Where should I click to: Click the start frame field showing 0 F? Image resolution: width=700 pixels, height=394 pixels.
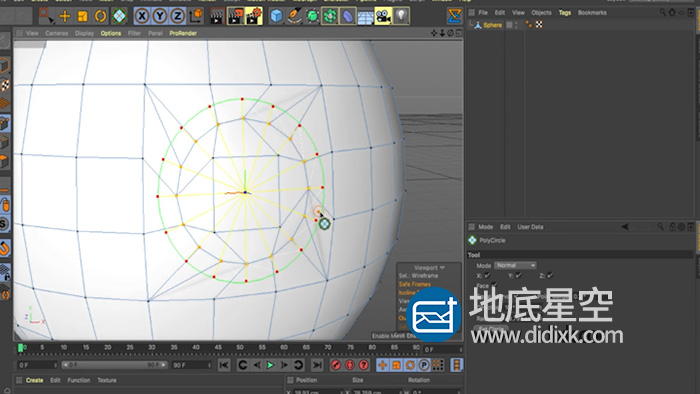(x=38, y=365)
